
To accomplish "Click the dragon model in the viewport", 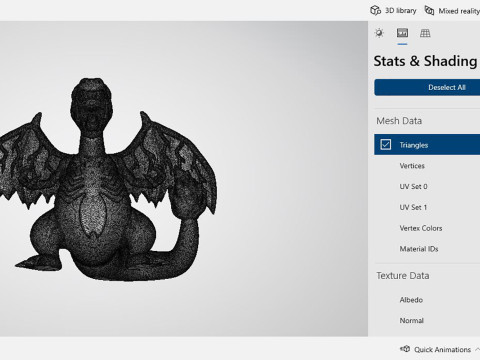I will point(107,180).
